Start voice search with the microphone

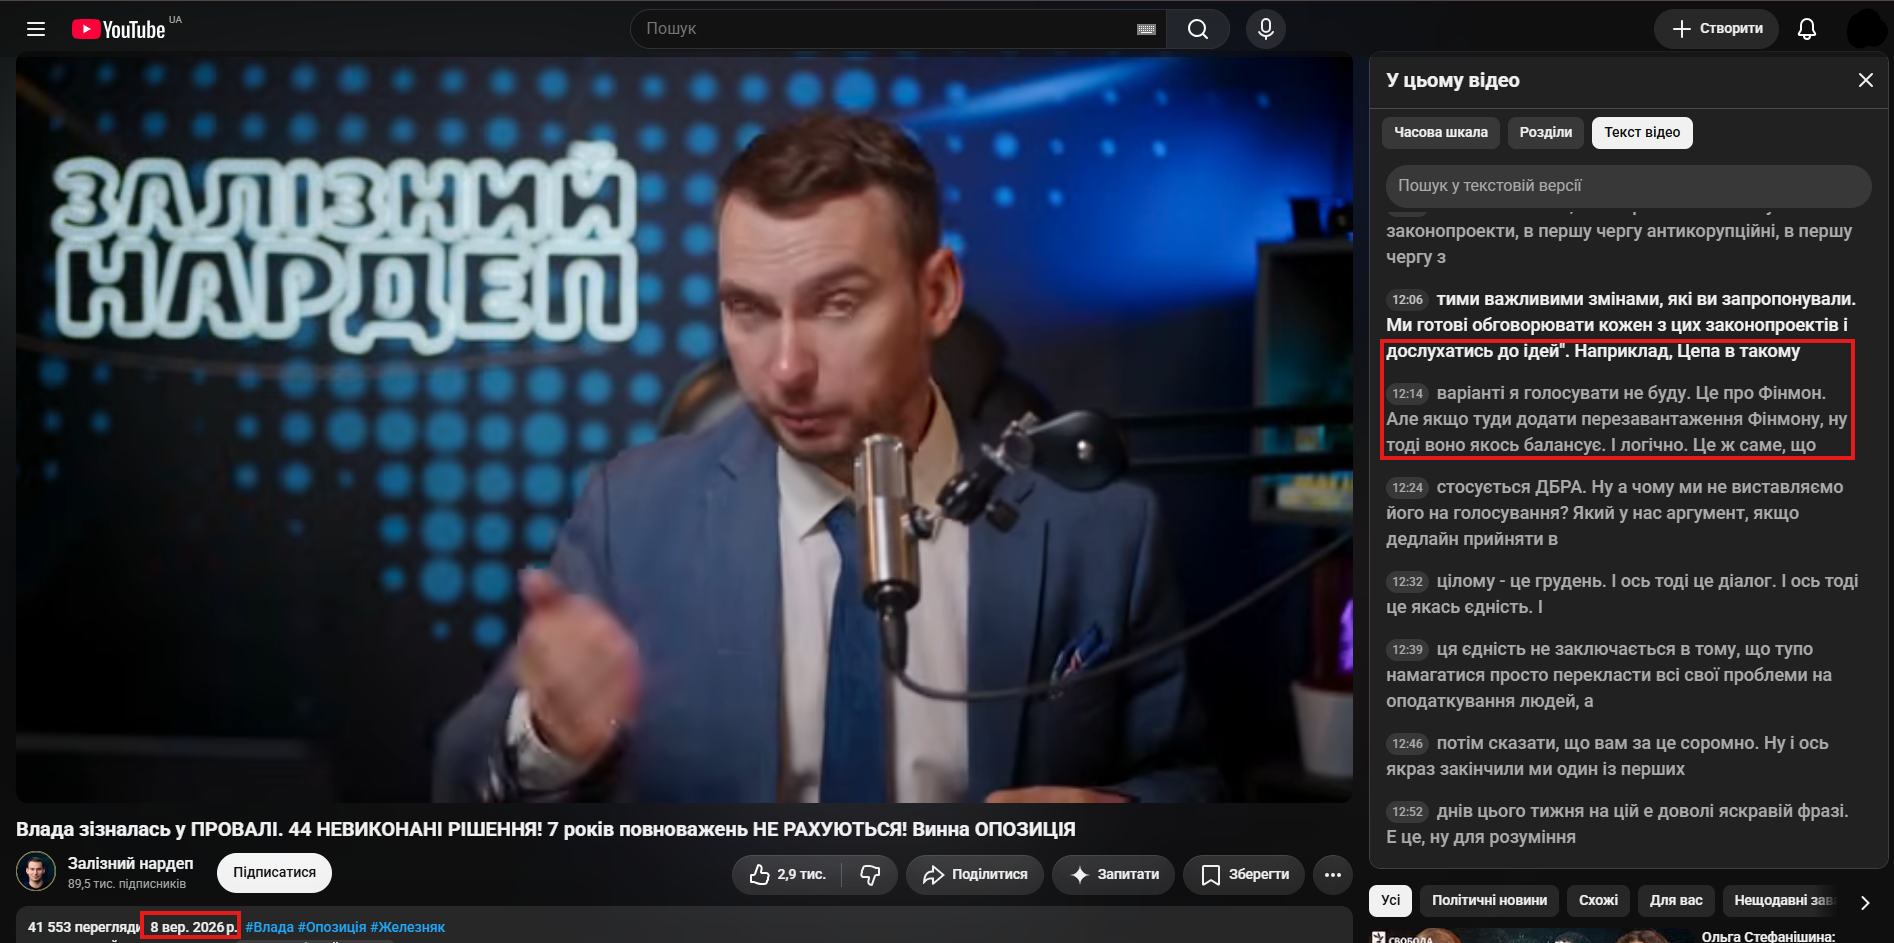1266,29
